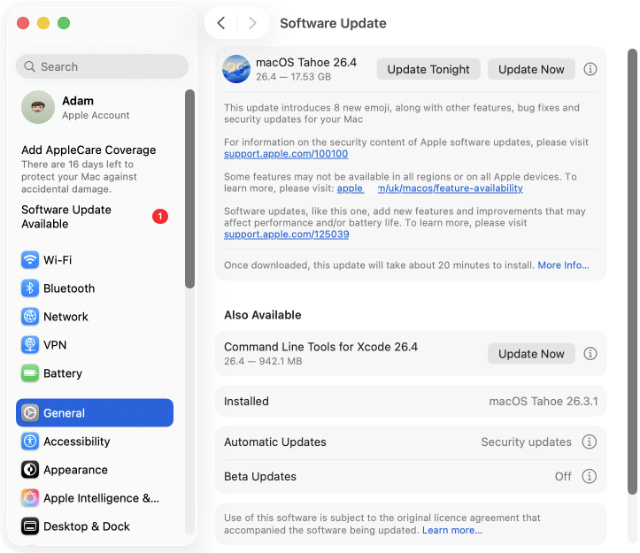Viewport: 640px width, 553px height.
Task: Click the 26.4 — 17.53 GB text
Action: click(293, 77)
